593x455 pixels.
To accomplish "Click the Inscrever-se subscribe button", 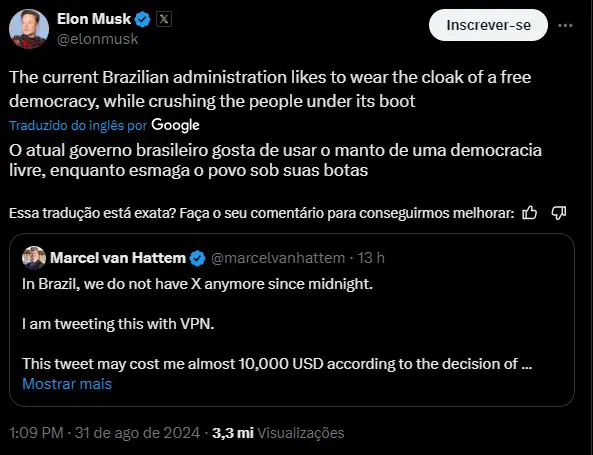I will point(488,25).
